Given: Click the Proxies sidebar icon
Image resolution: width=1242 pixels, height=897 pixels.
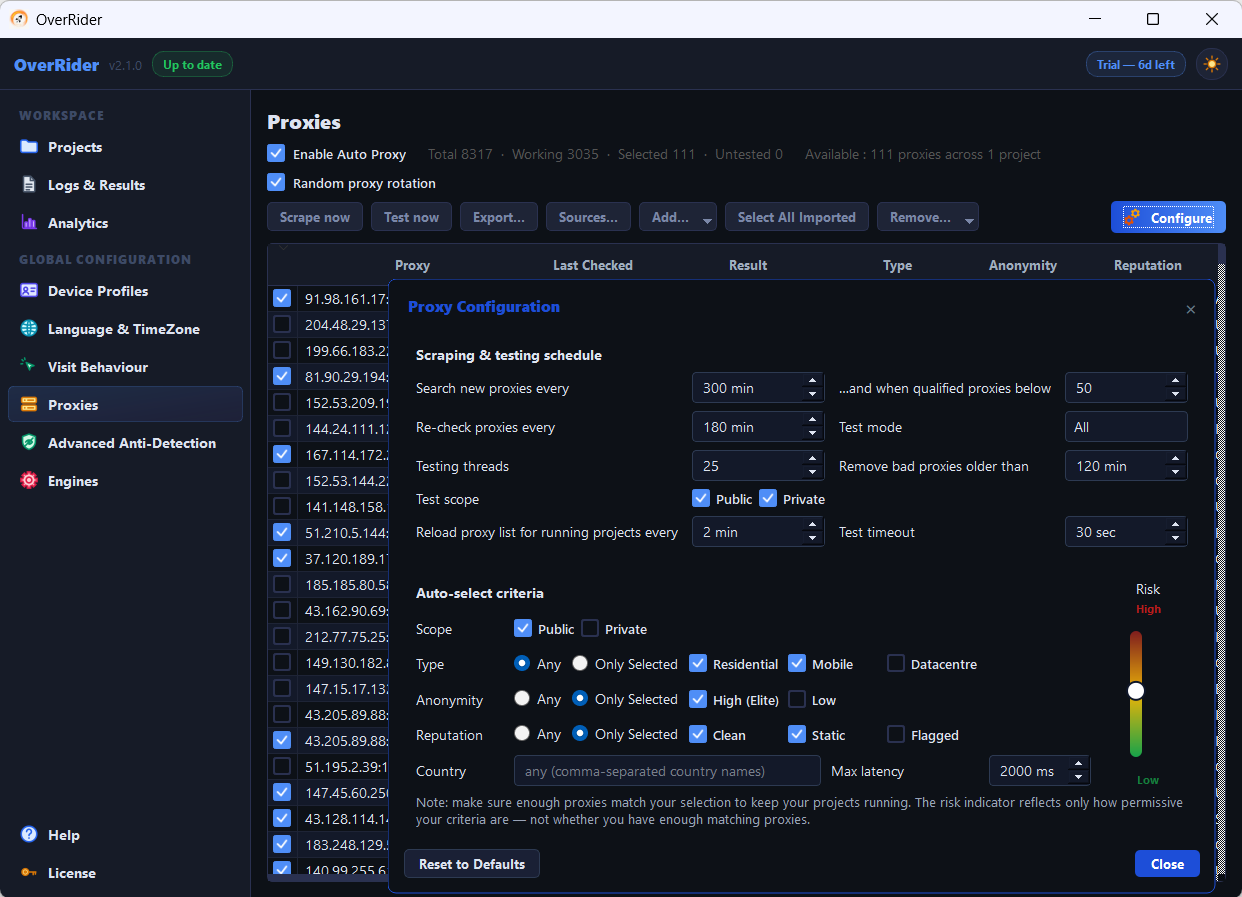Looking at the screenshot, I should (x=29, y=405).
